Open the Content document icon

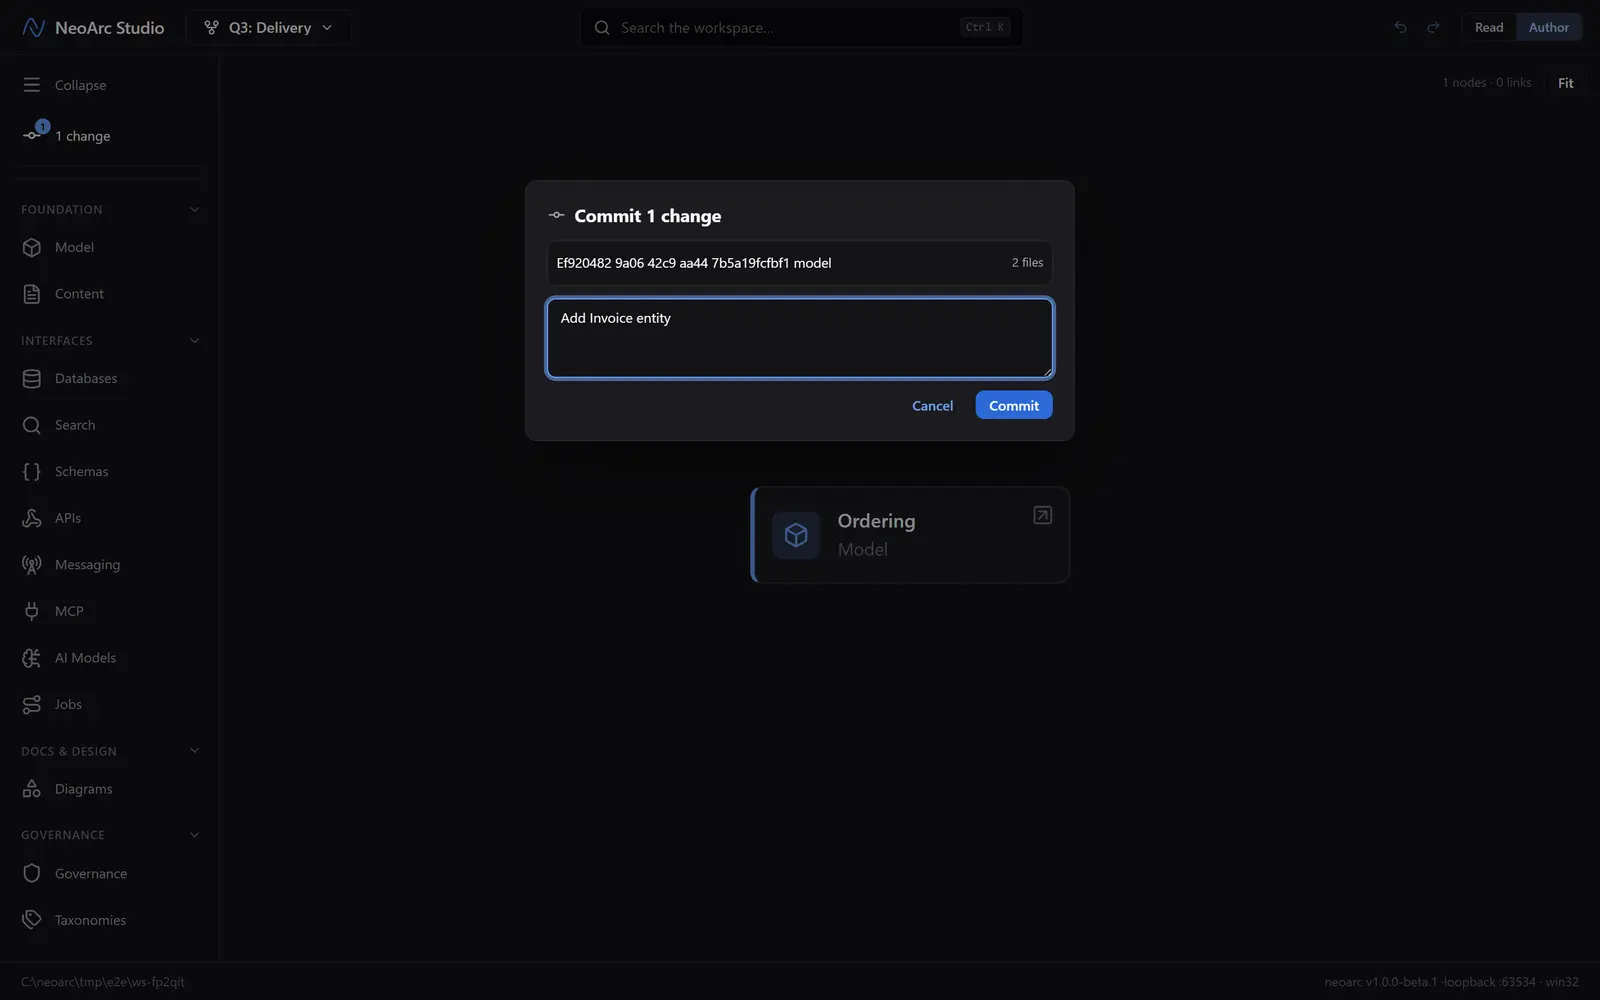point(32,294)
